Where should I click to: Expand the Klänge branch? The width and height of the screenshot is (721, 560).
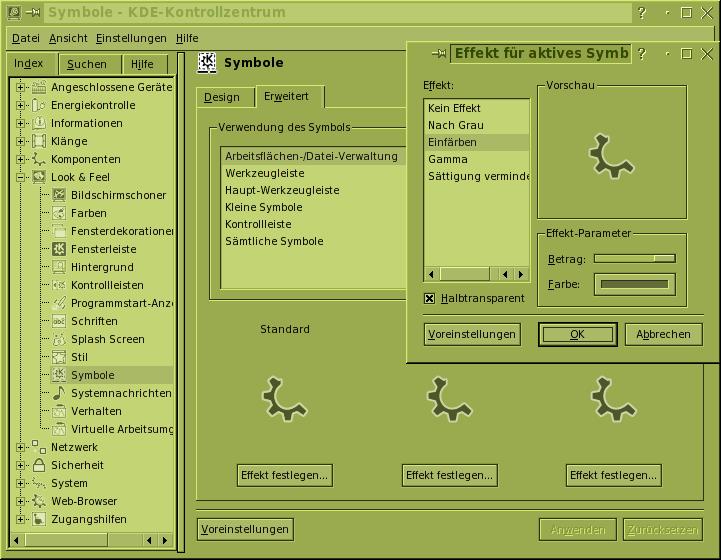tap(20, 141)
